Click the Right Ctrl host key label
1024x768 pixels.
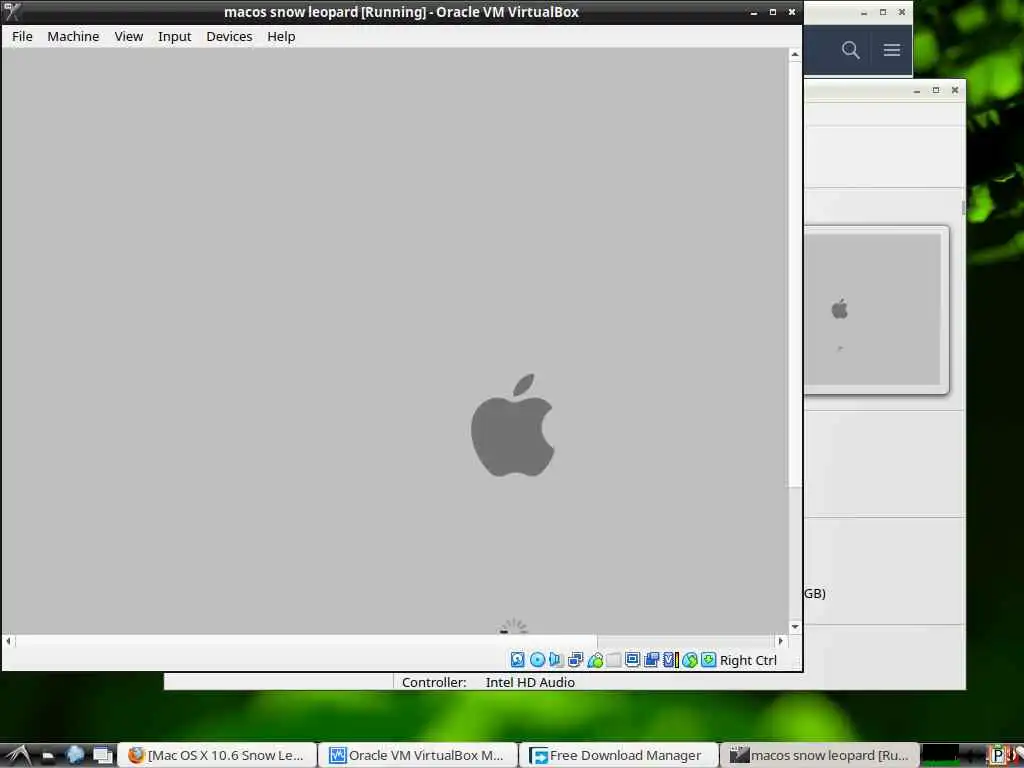748,660
